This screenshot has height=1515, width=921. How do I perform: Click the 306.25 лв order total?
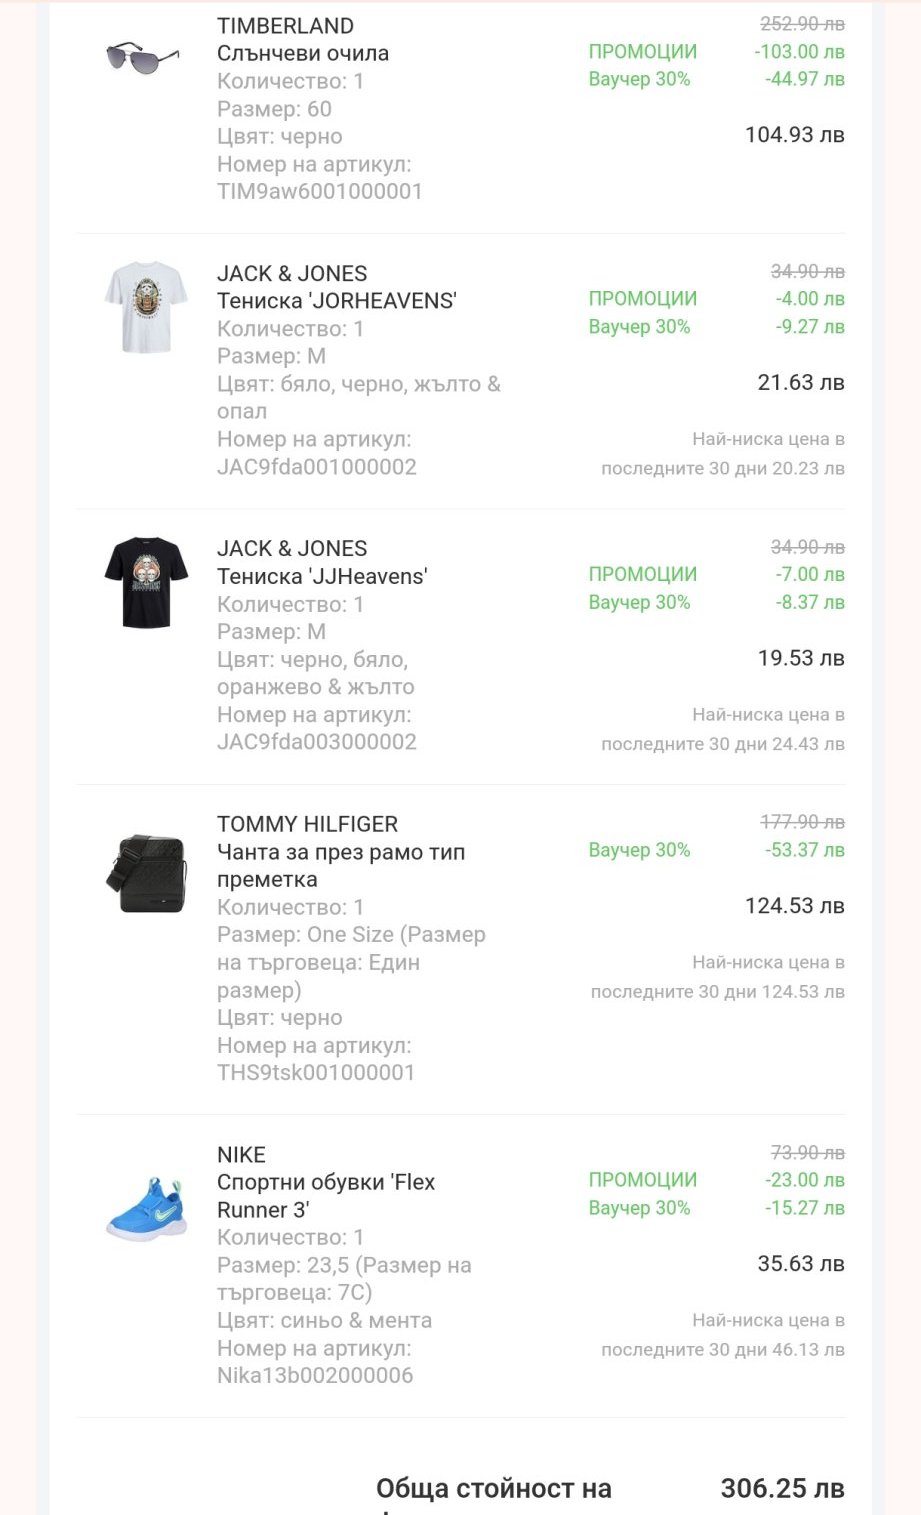(x=782, y=1489)
